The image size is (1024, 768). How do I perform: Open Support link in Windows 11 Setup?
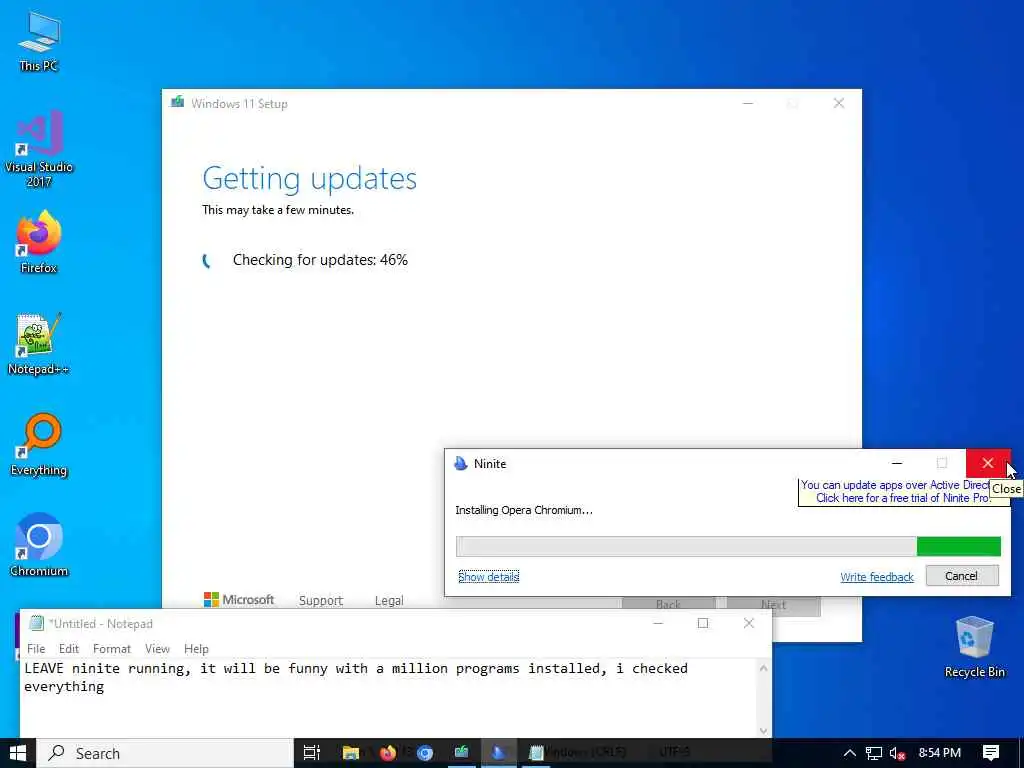(x=321, y=600)
